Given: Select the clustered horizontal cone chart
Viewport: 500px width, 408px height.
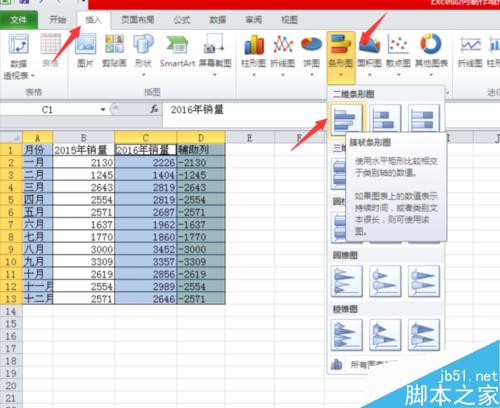Looking at the screenshot, I should [347, 281].
